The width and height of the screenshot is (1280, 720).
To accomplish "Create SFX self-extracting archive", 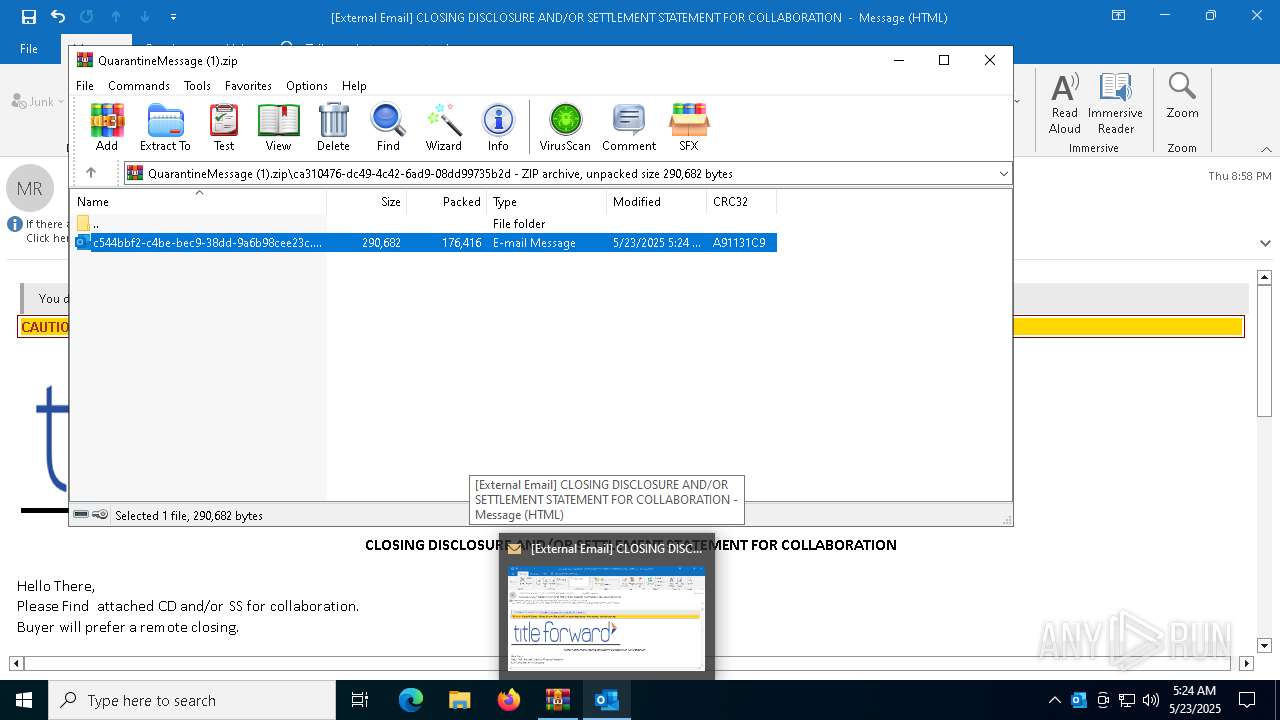I will click(x=689, y=127).
